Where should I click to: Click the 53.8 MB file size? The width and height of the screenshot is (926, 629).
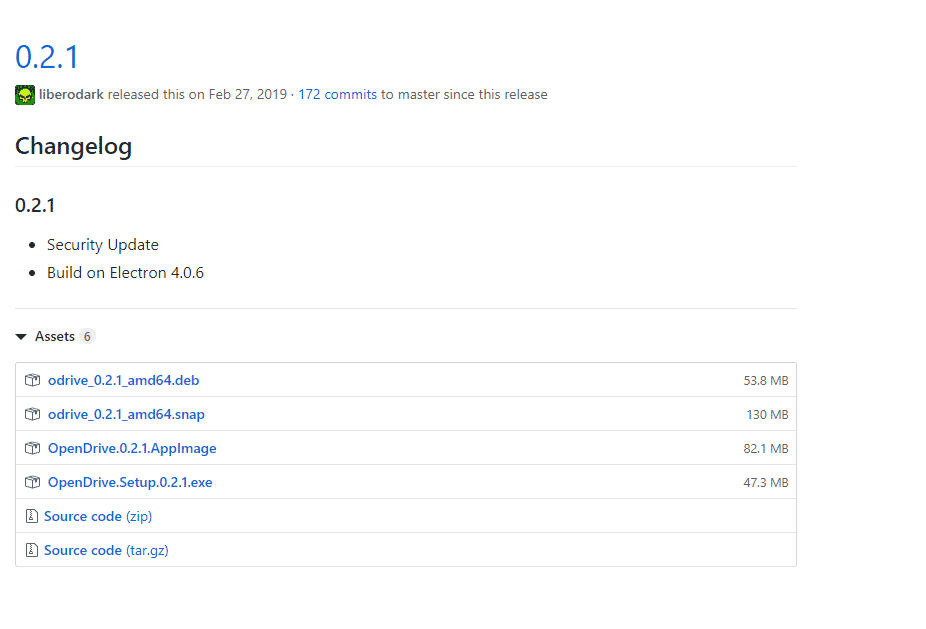tap(766, 380)
